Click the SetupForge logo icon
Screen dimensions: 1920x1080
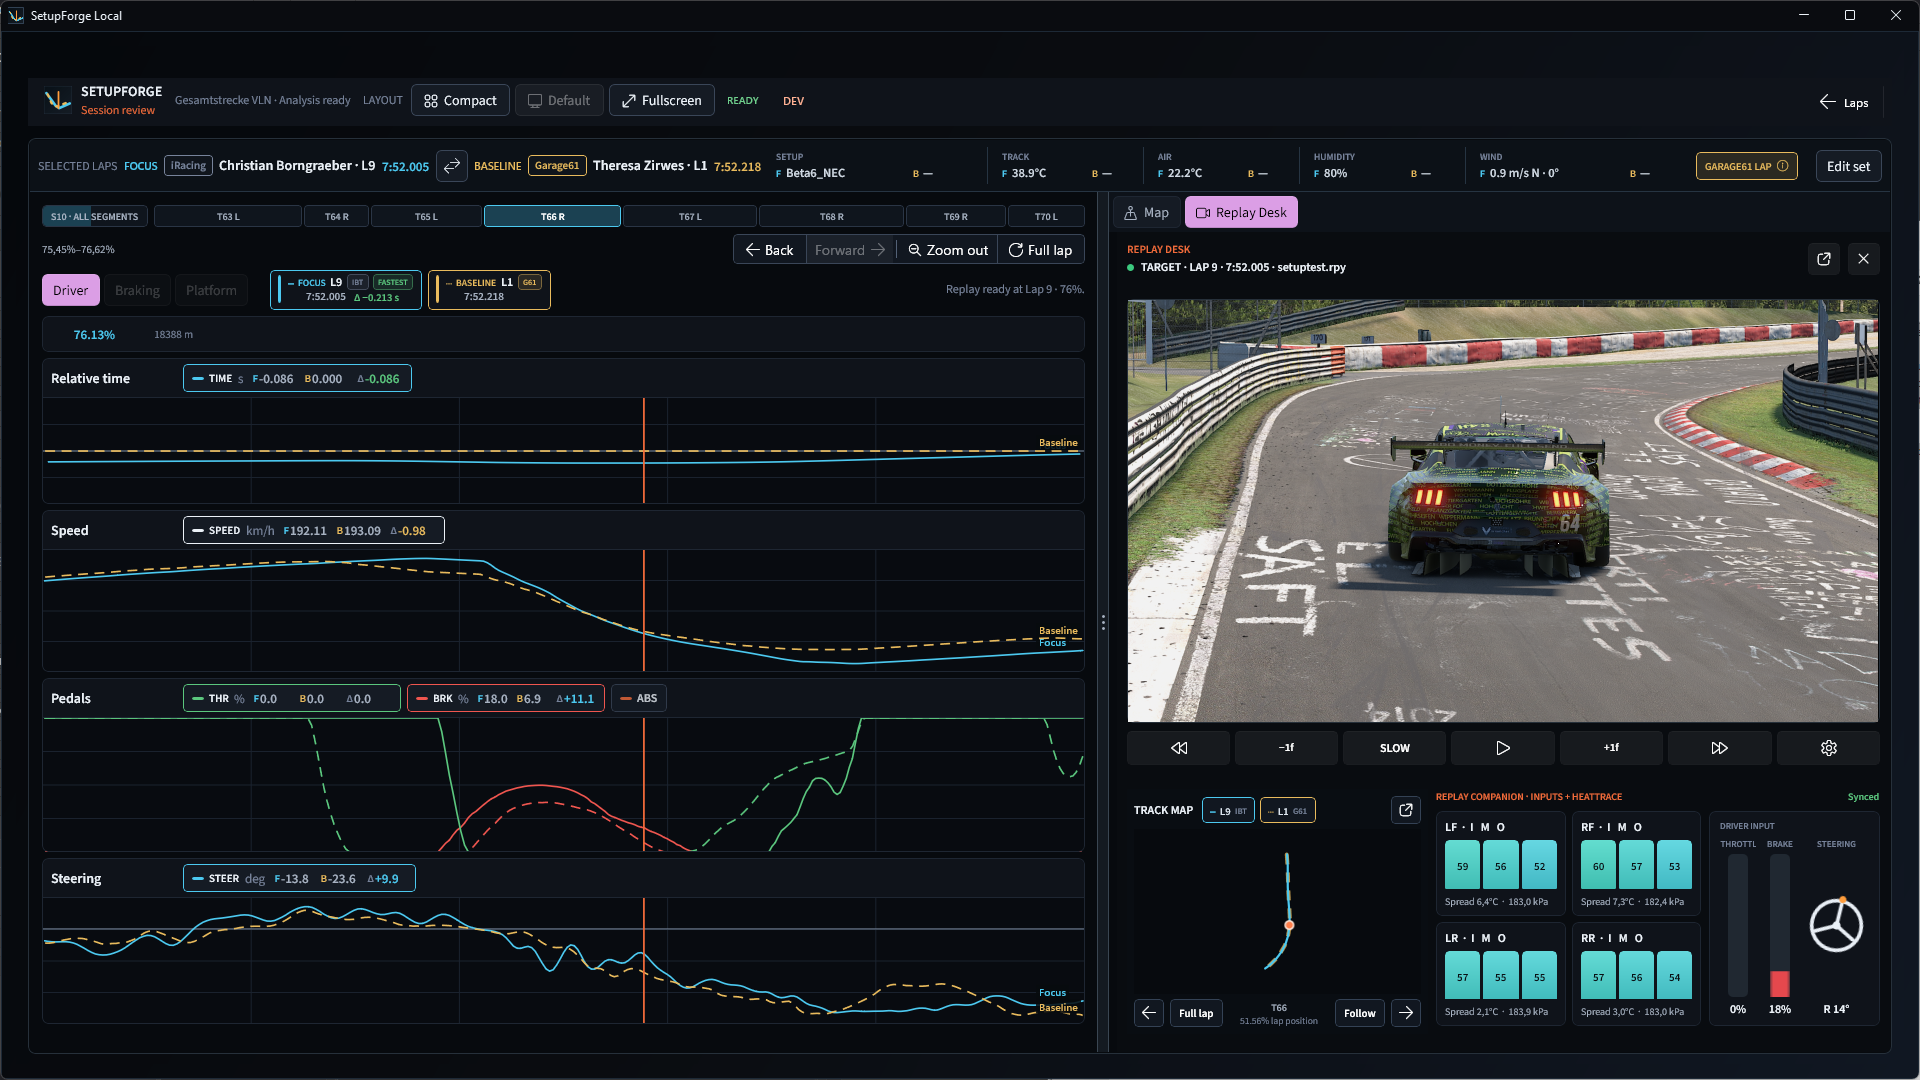point(58,100)
